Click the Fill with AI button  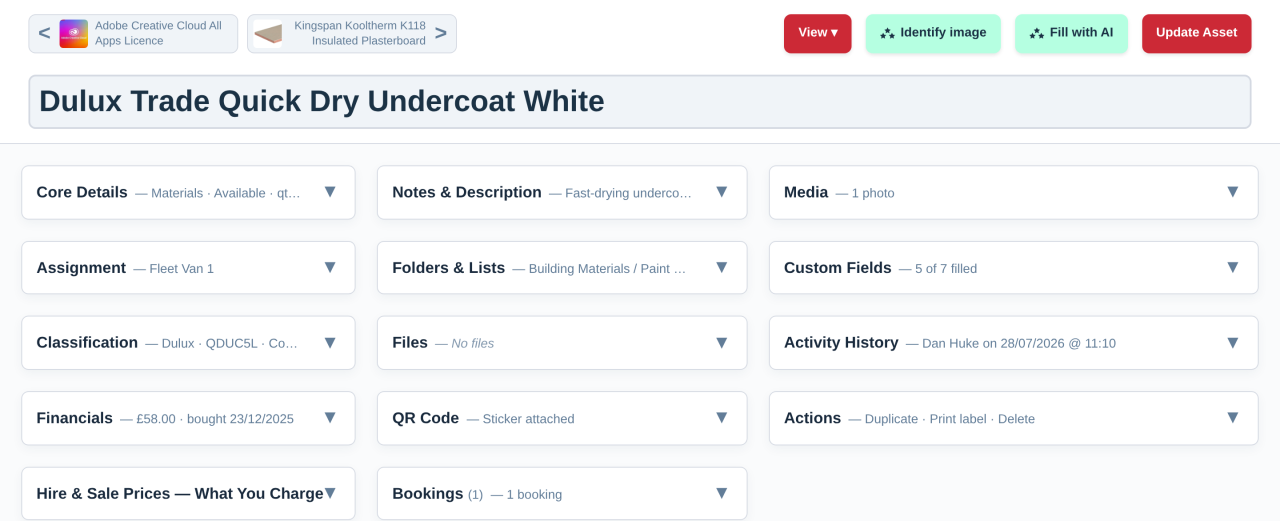1071,33
